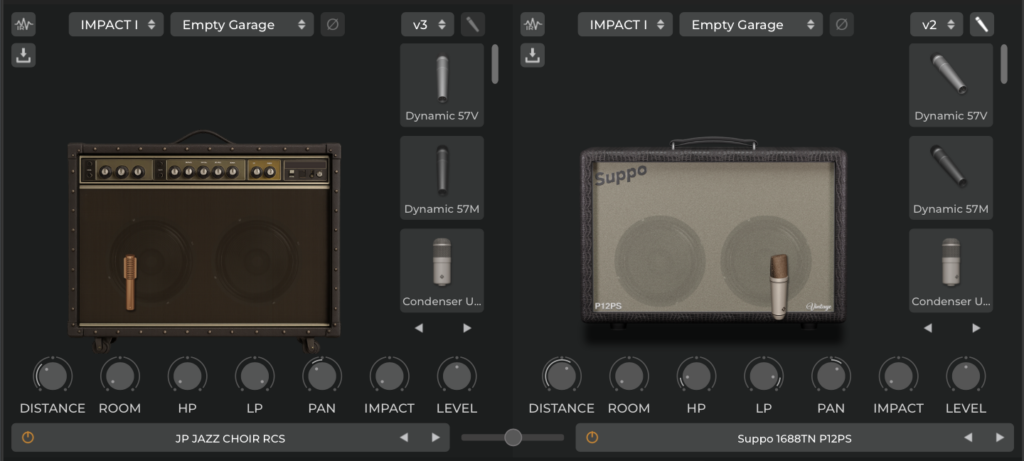Click condenser mic on Suppo cabinet speaker
Viewport: 1024px width, 461px height.
(778, 286)
